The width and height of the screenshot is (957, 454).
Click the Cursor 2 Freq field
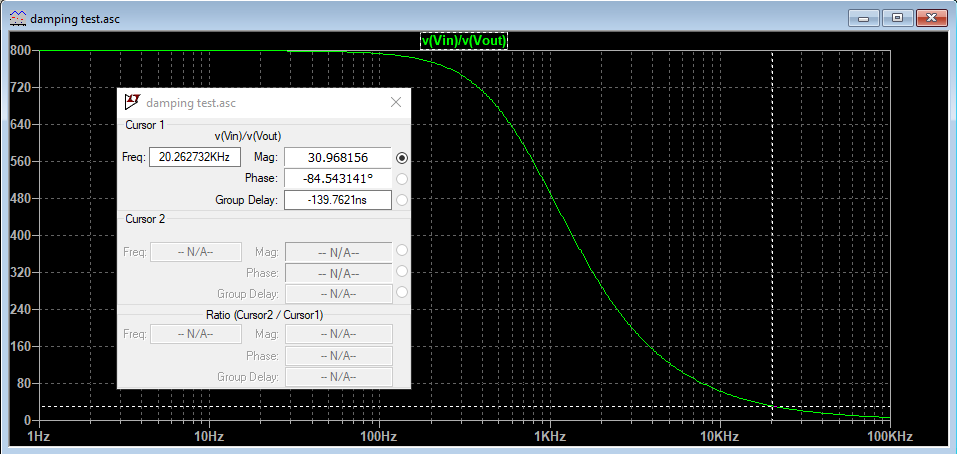tap(195, 252)
